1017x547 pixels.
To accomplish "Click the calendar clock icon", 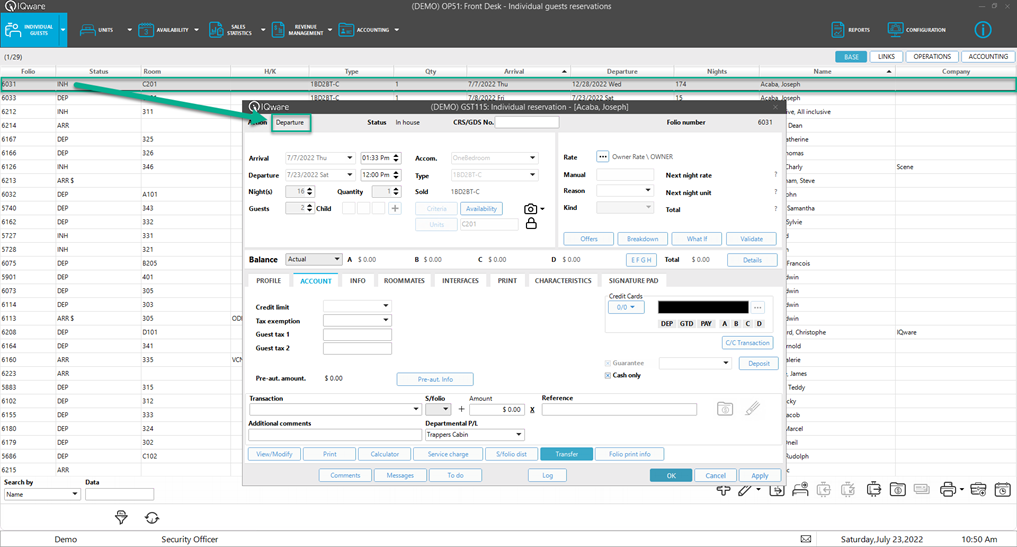I will (x=1002, y=489).
